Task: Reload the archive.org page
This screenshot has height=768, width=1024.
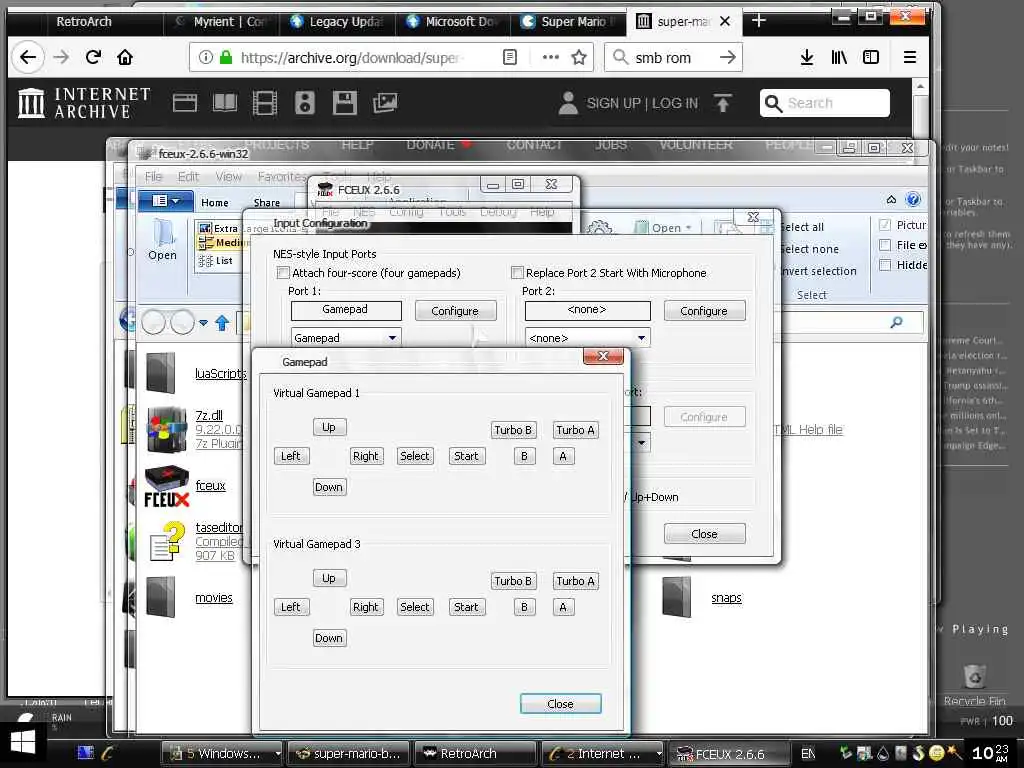Action: [x=93, y=57]
